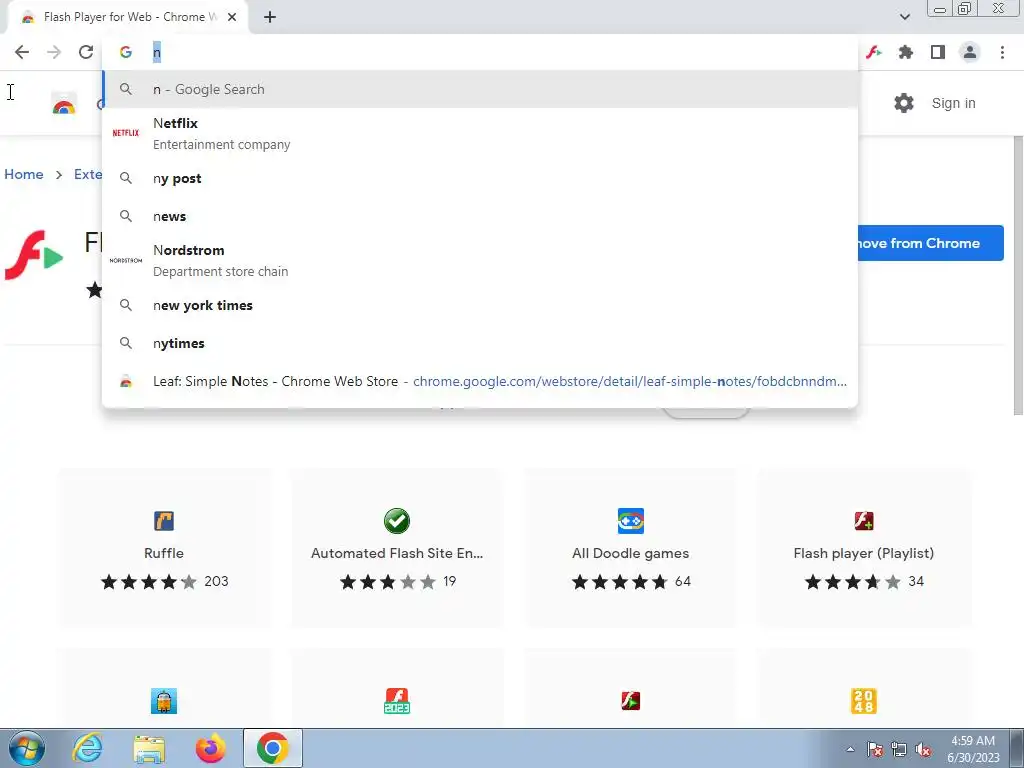
Task: Click the page's vertical scrollbar
Action: (x=1018, y=274)
